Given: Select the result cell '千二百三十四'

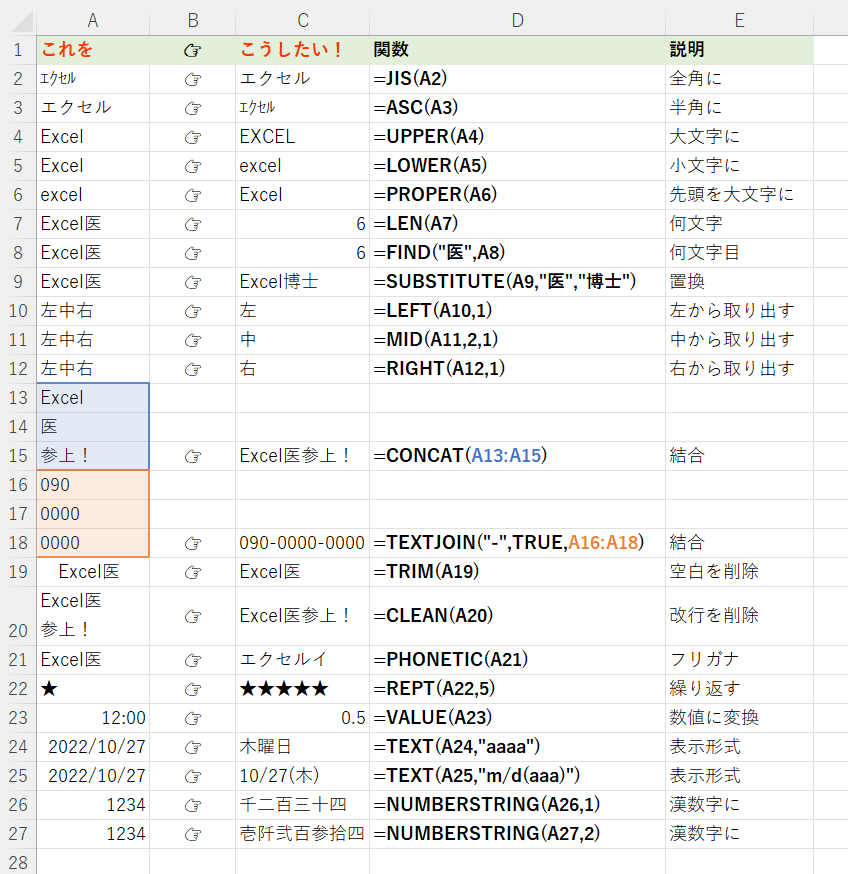Looking at the screenshot, I should [303, 805].
